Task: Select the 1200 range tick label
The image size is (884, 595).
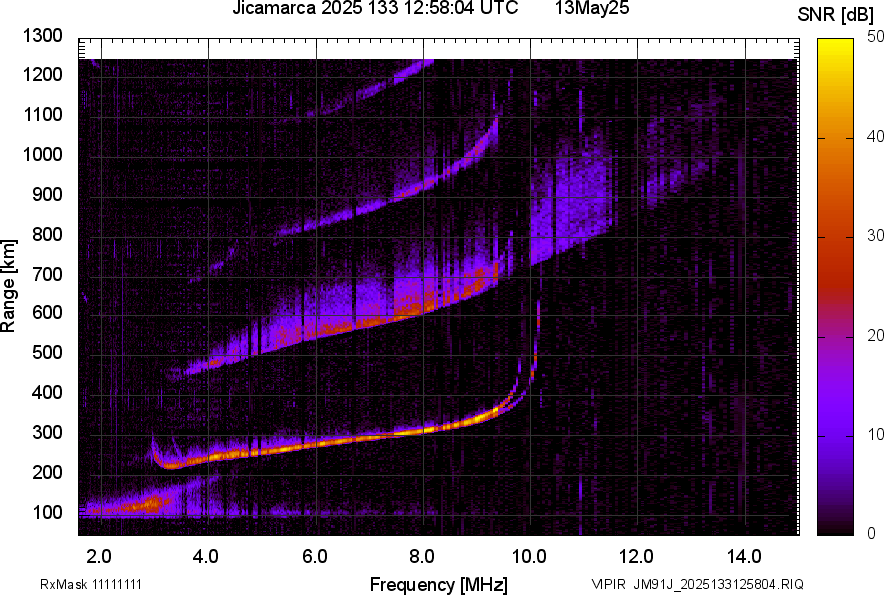Action: (42, 74)
